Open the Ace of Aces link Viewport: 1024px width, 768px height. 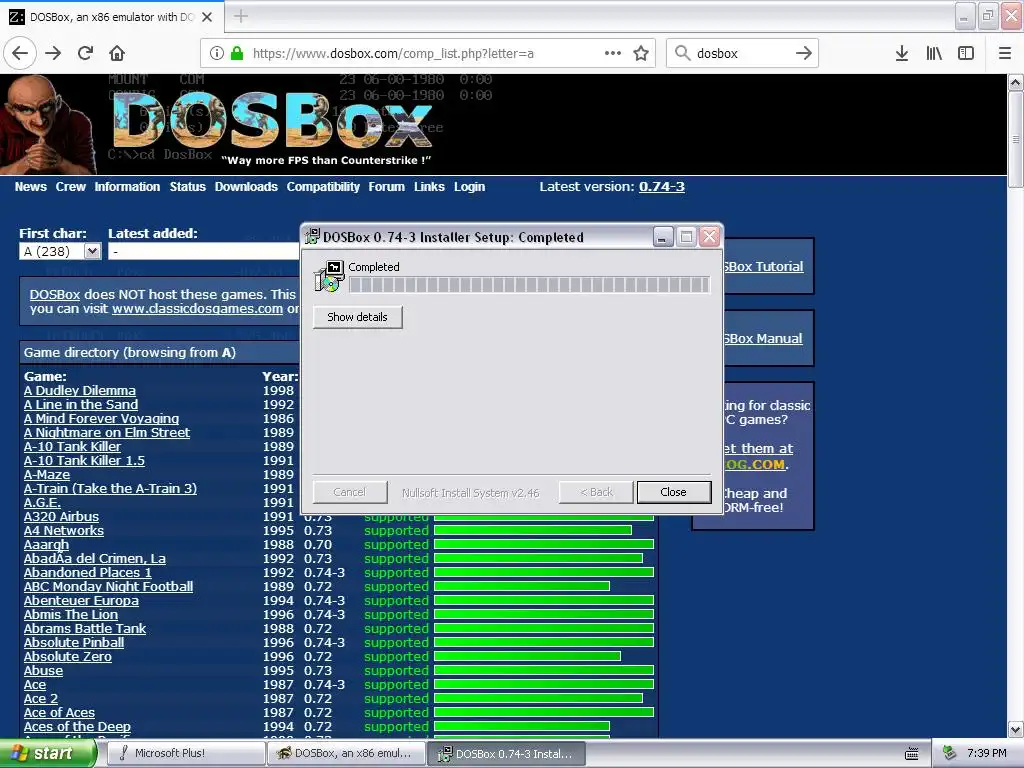pyautogui.click(x=59, y=712)
